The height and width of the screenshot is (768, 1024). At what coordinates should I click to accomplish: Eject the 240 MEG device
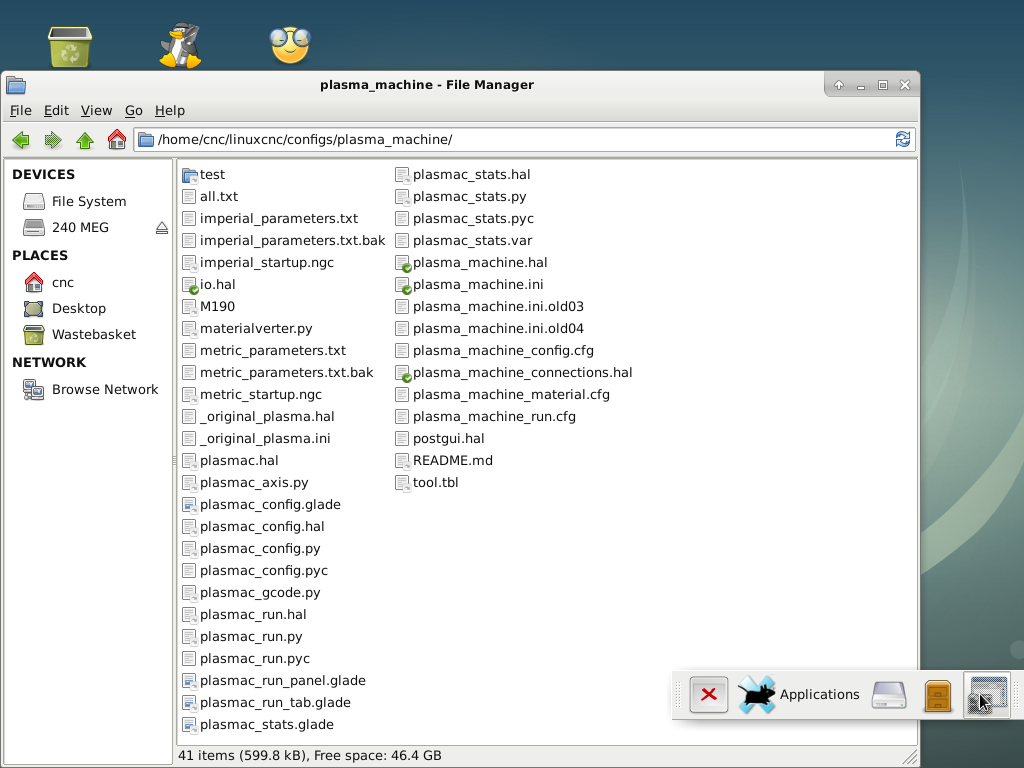(161, 228)
